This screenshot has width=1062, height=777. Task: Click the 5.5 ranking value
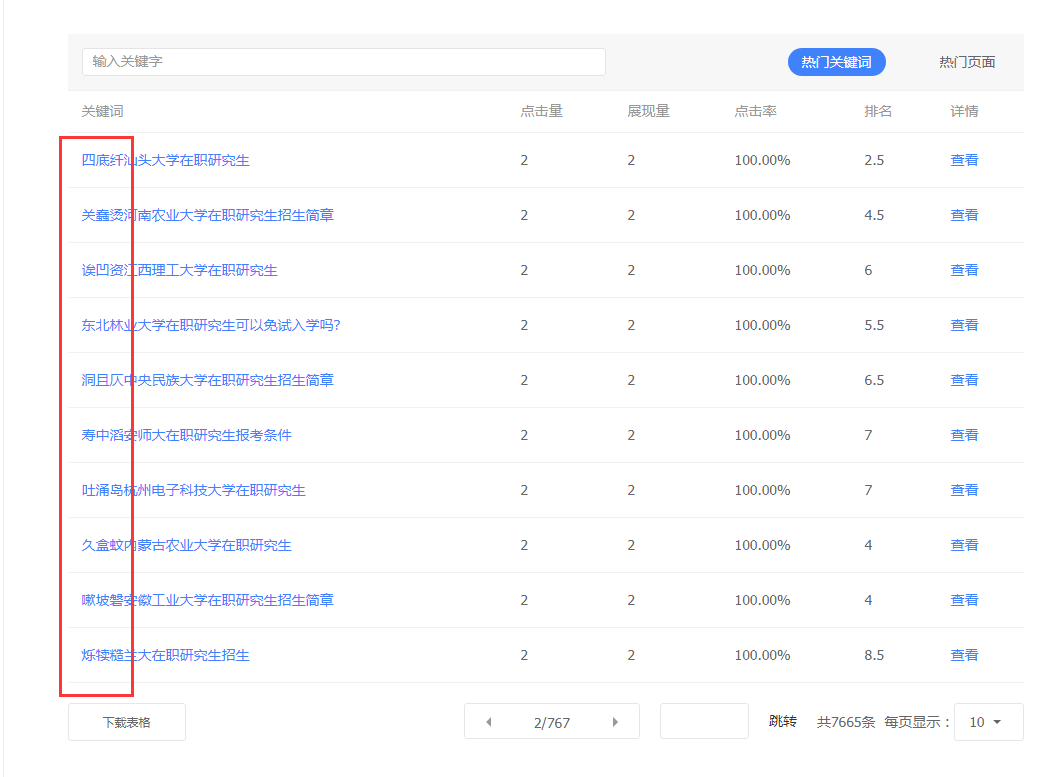874,325
